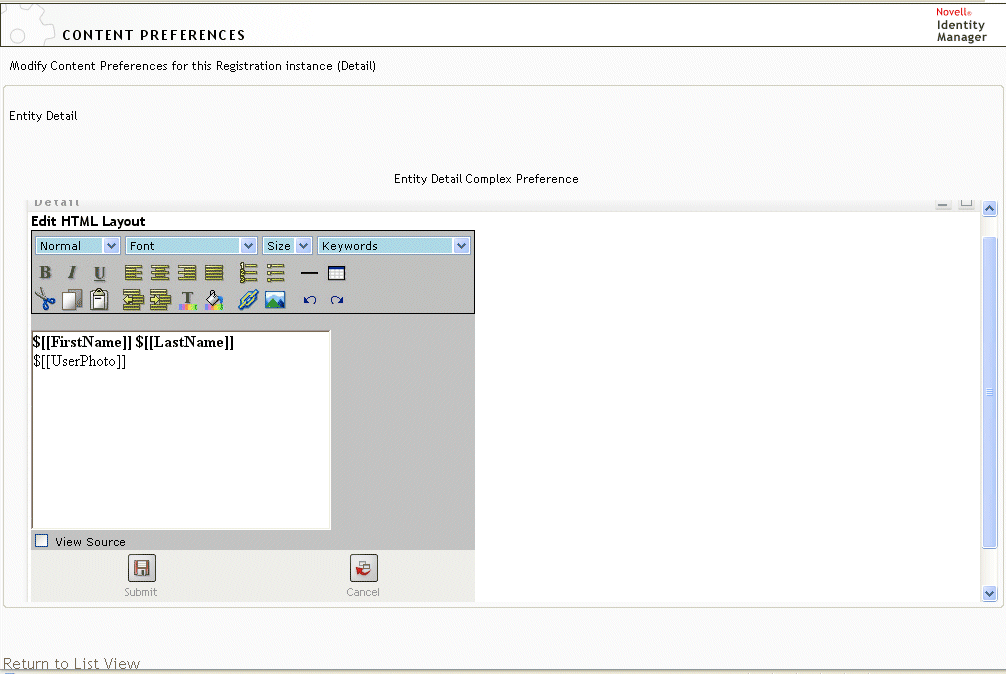Choose a background fill color

click(x=214, y=299)
